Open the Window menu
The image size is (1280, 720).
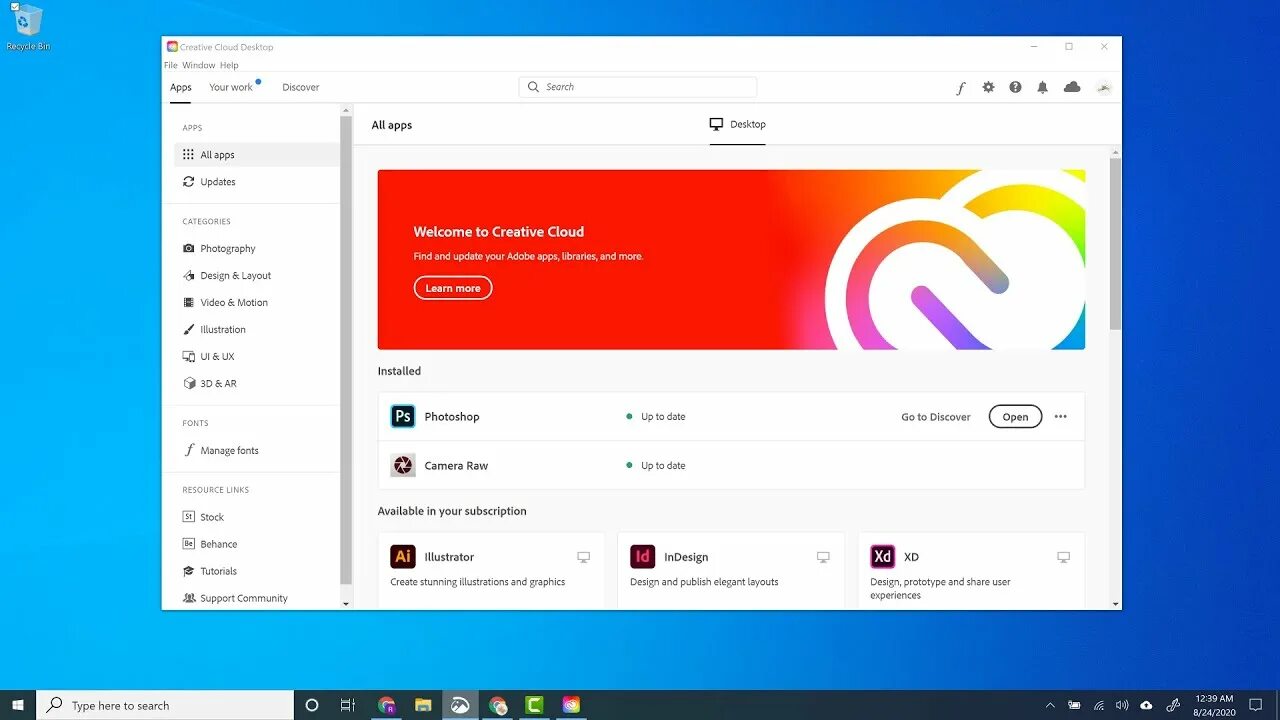point(199,65)
